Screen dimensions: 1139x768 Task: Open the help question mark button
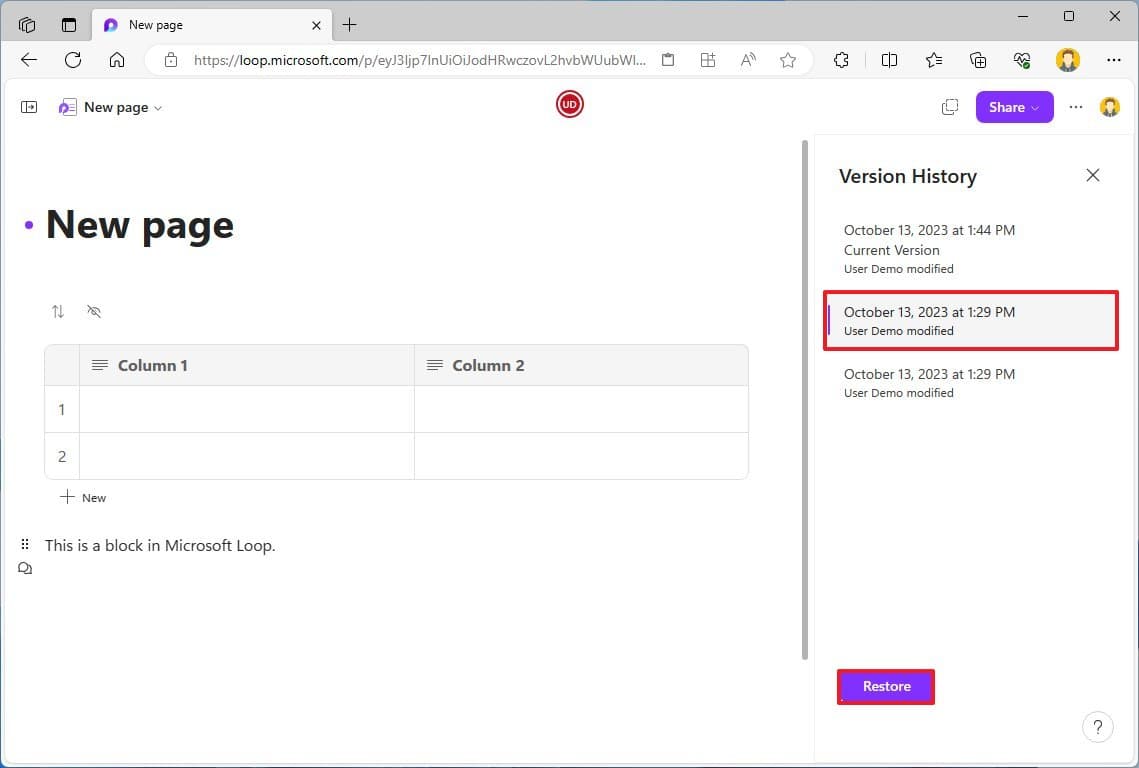1097,727
